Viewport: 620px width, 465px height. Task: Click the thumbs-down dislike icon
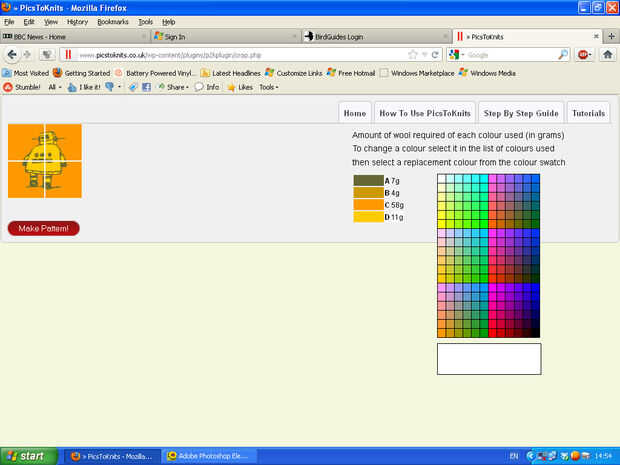110,87
